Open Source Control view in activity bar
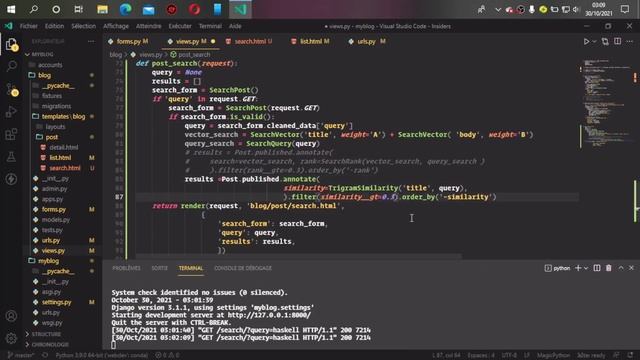 pos(12,89)
